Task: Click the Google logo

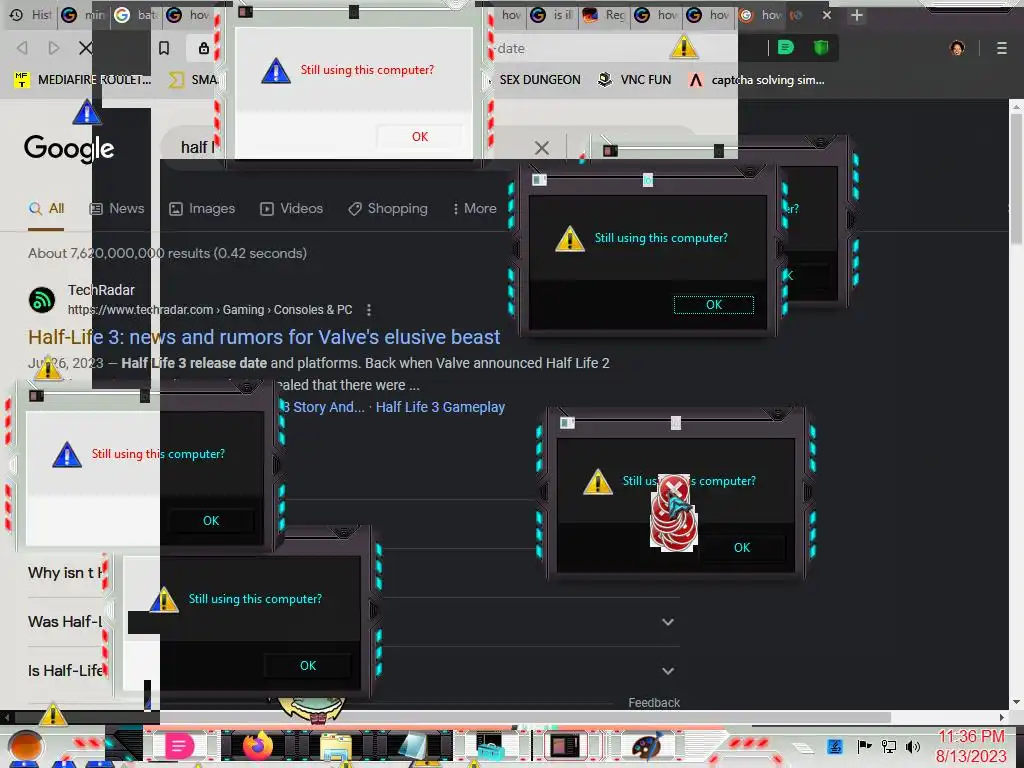Action: click(x=69, y=148)
